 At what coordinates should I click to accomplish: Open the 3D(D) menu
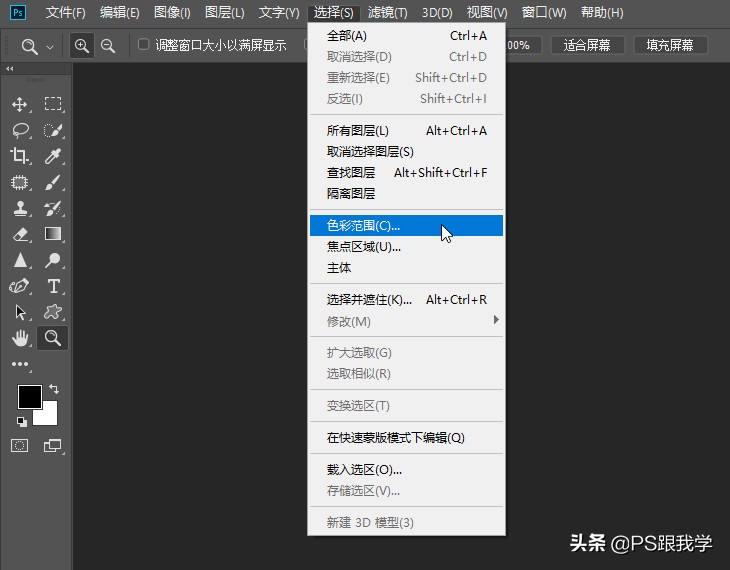[x=437, y=13]
